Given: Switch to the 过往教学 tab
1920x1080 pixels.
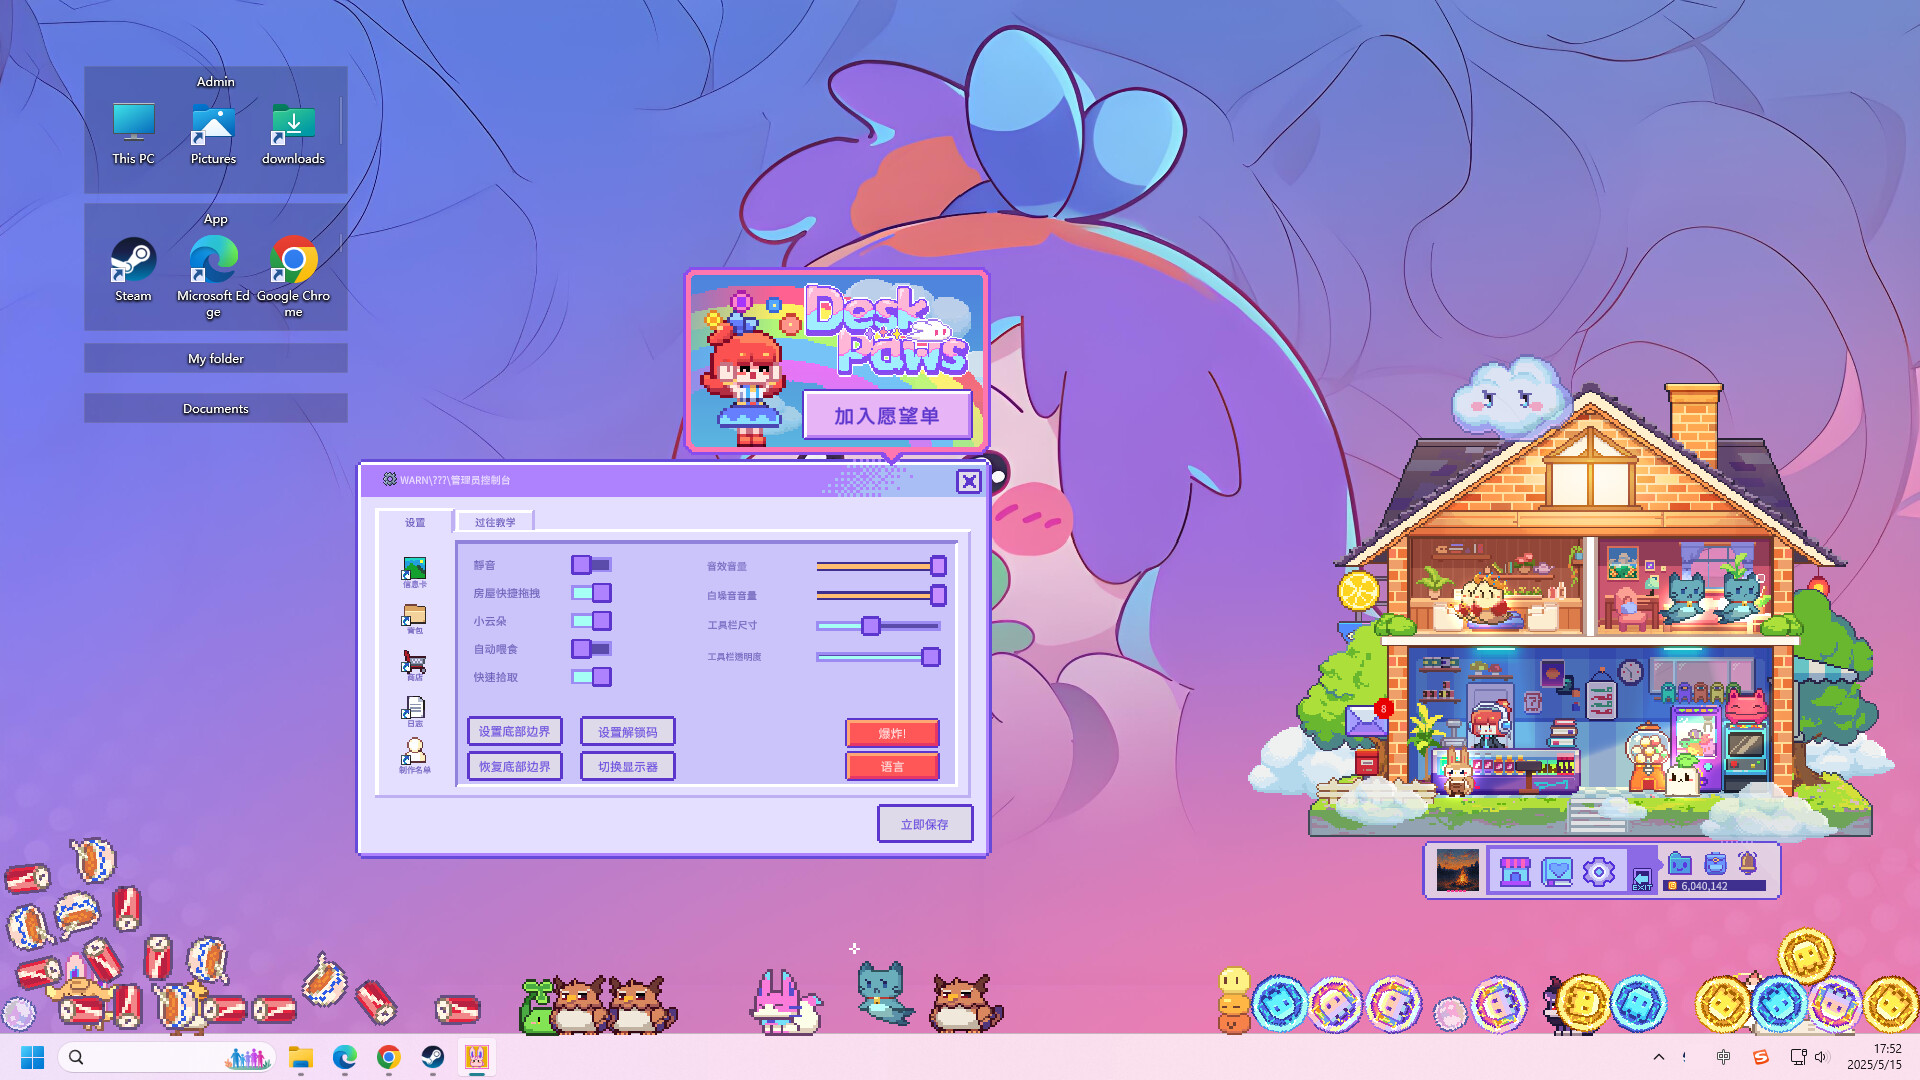Looking at the screenshot, I should coord(495,522).
